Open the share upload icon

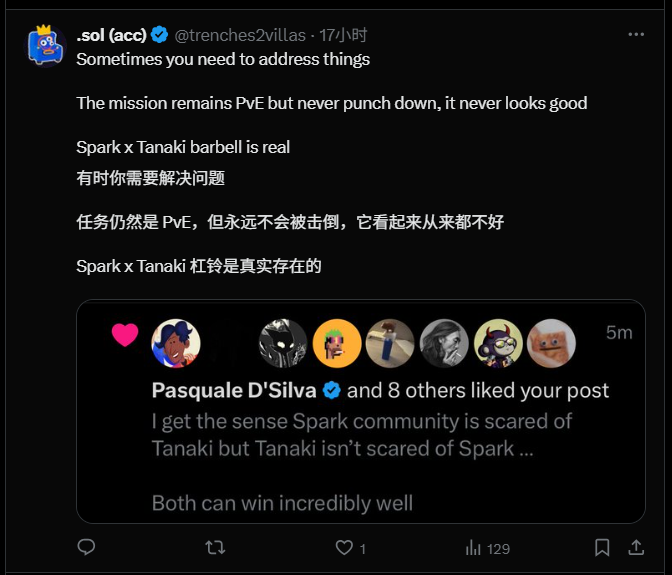[636, 548]
